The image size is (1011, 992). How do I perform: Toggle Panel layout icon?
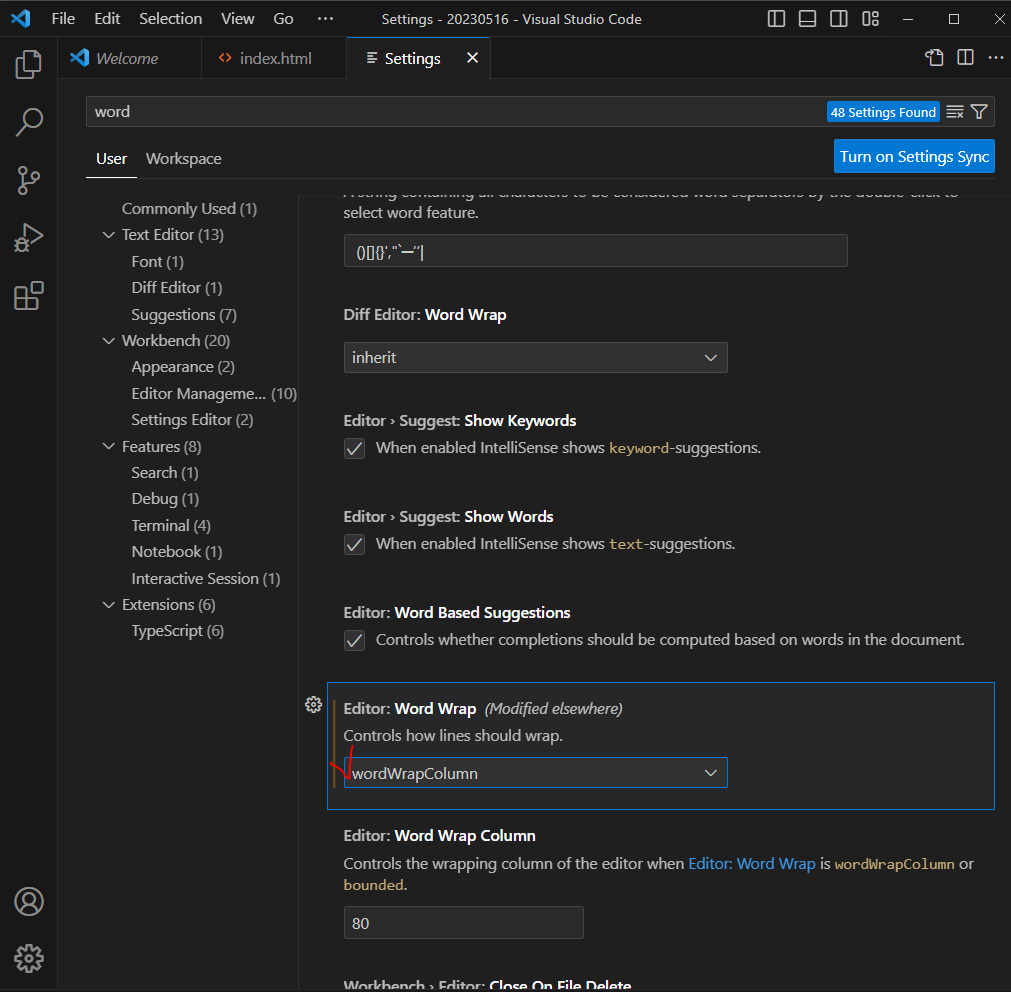[807, 19]
